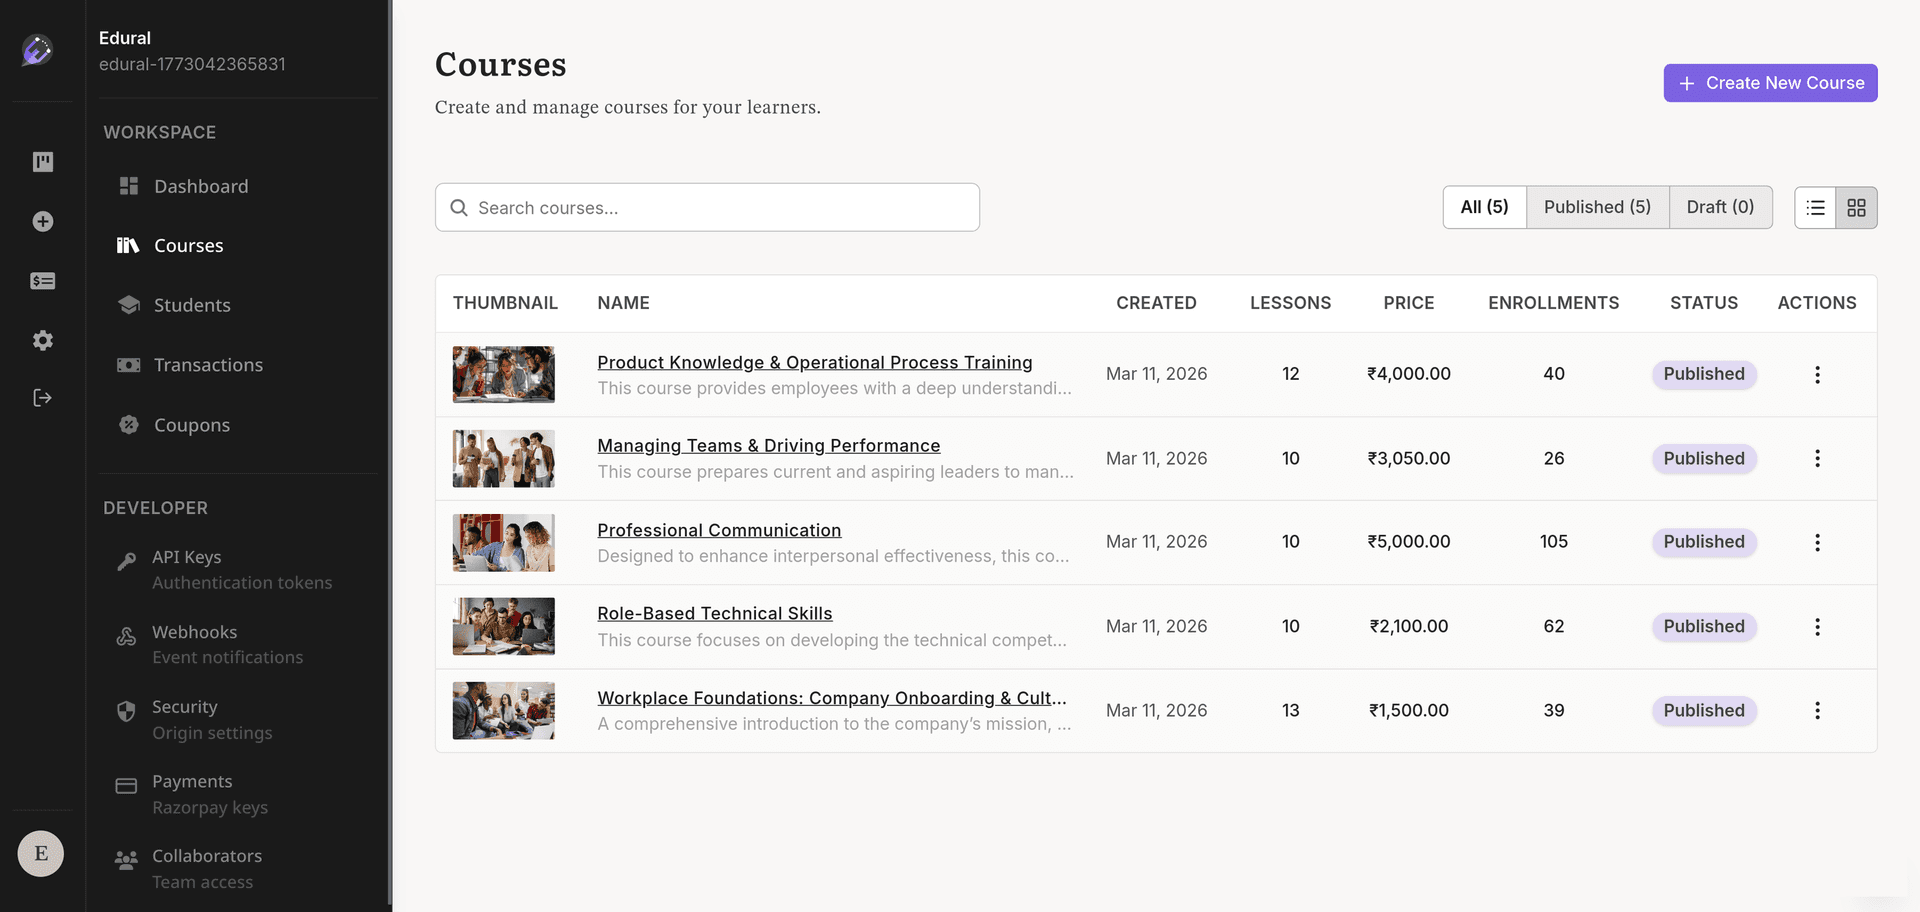Click the Create New Course button
1920x912 pixels.
pyautogui.click(x=1770, y=83)
